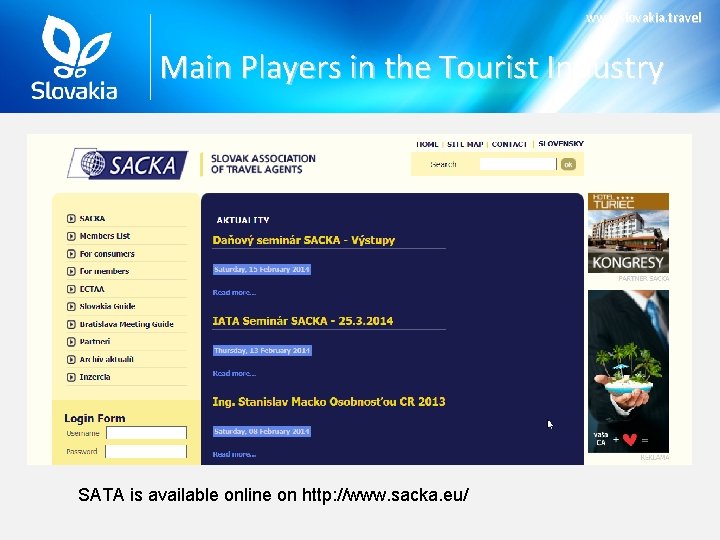Click arrow icon beside For members
The width and height of the screenshot is (720, 540).
click(71, 271)
